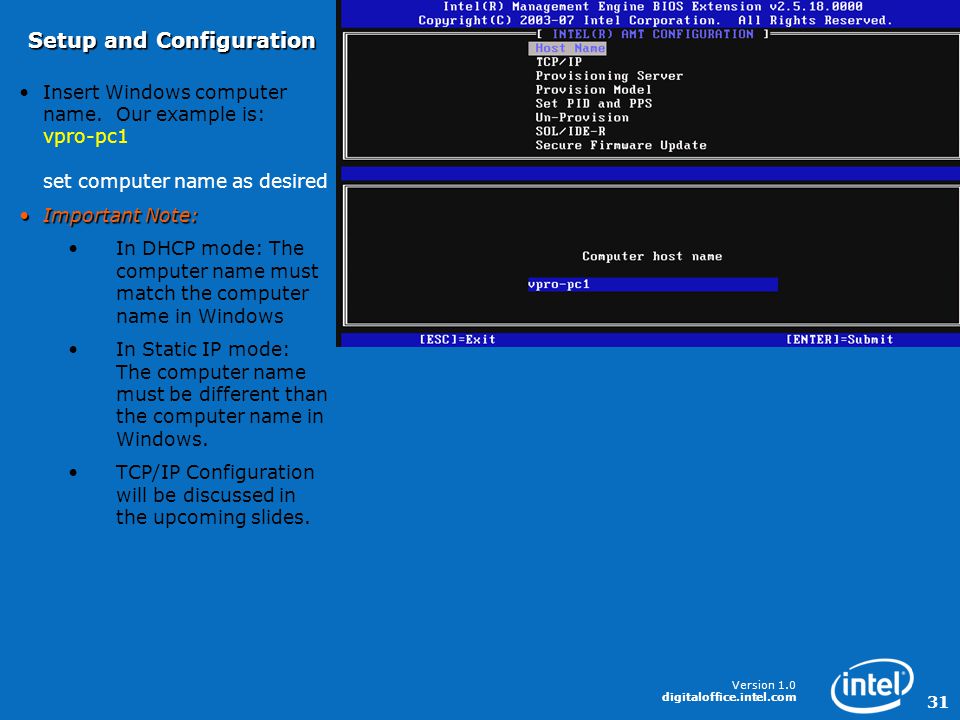Select TCP/IP in the AMT configuration menu
This screenshot has width=960, height=720.
pyautogui.click(x=558, y=62)
